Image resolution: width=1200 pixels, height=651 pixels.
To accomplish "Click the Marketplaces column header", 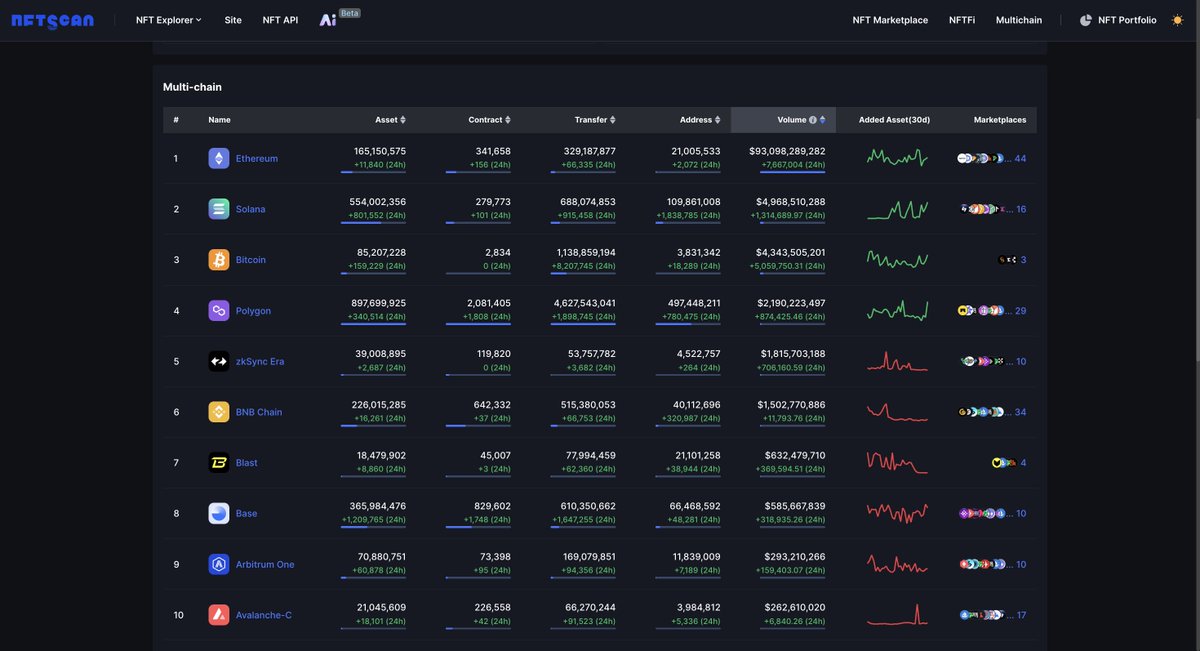I will click(1000, 120).
